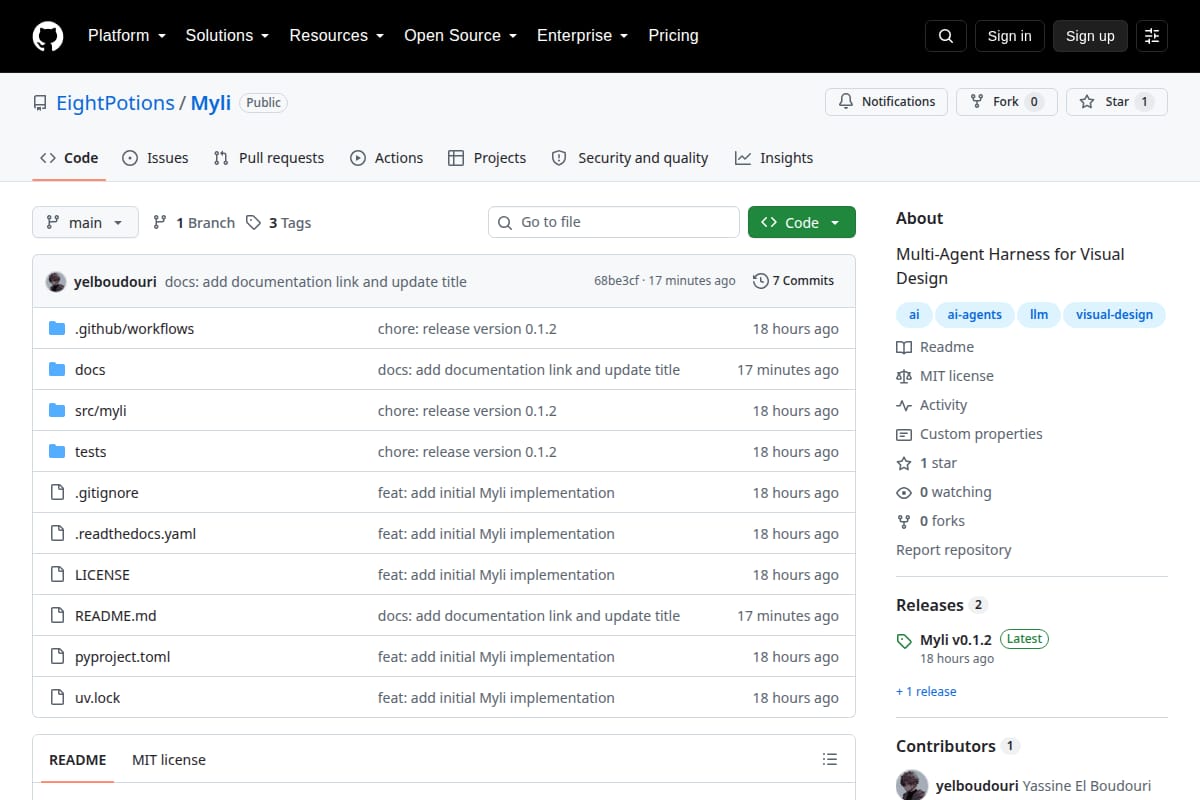Click the .github/workflows folder icon
This screenshot has height=800, width=1200.
pos(57,329)
